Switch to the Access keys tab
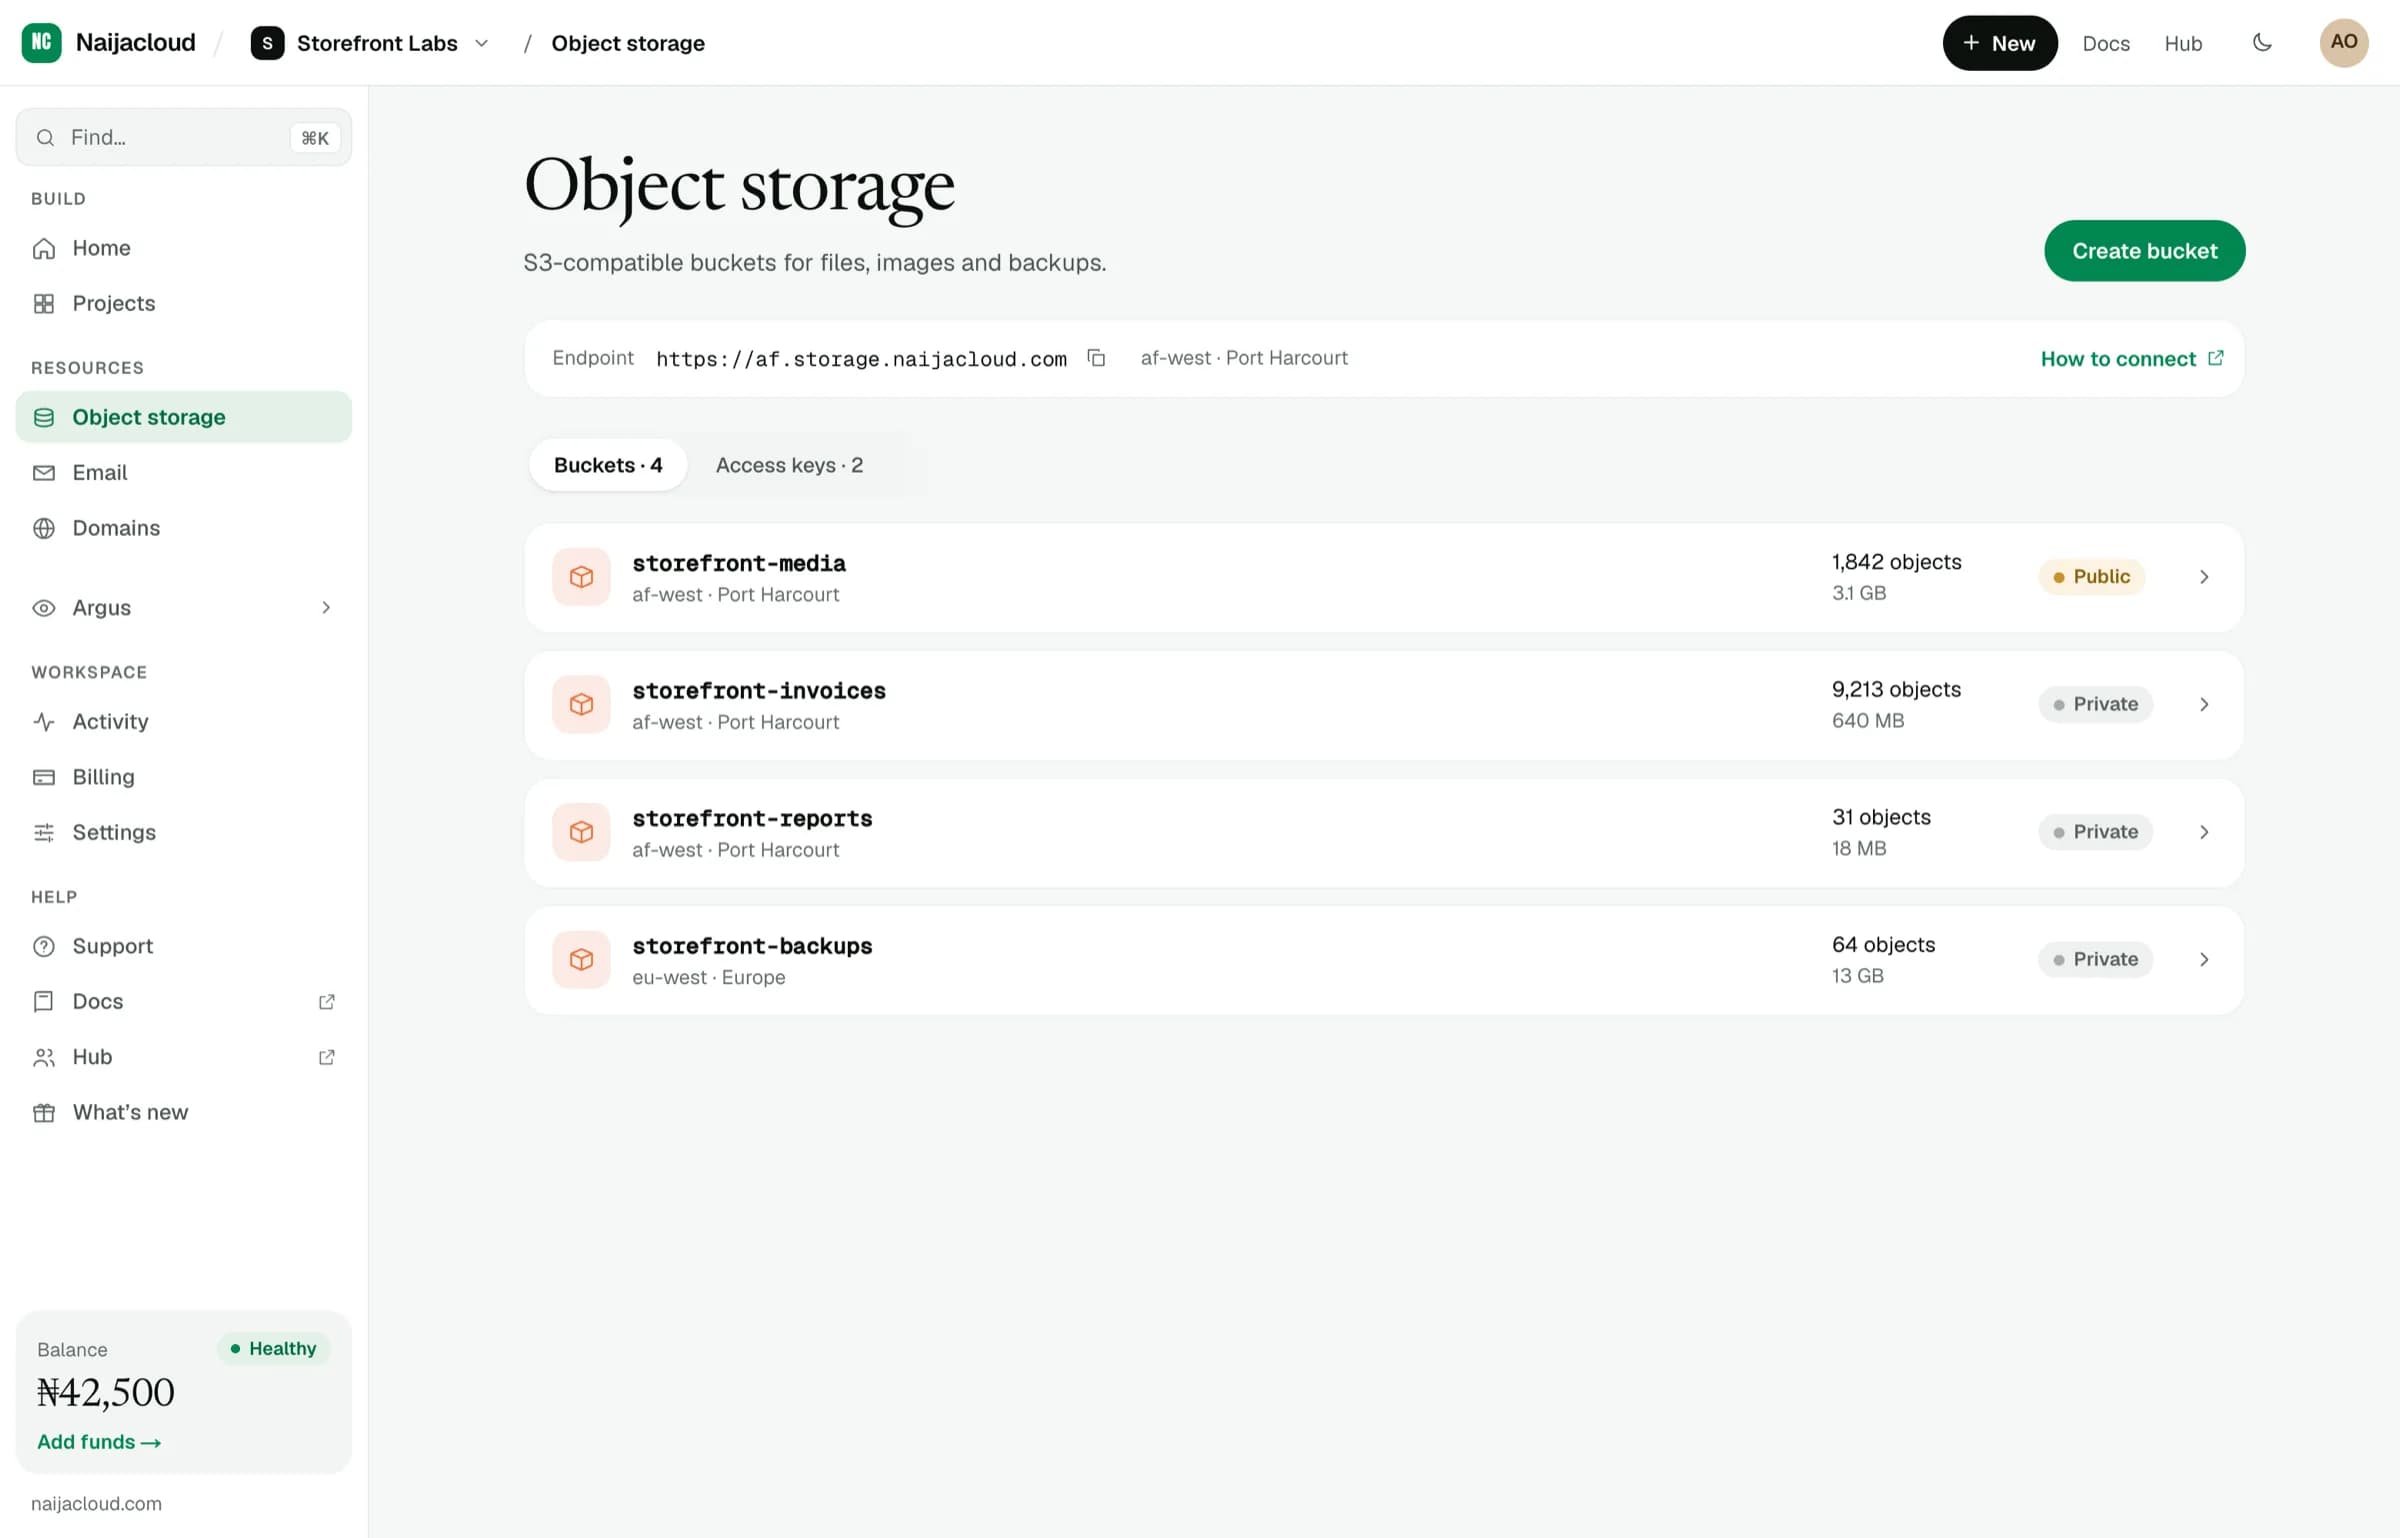Screen dimensions: 2400x1538 tap(789, 465)
